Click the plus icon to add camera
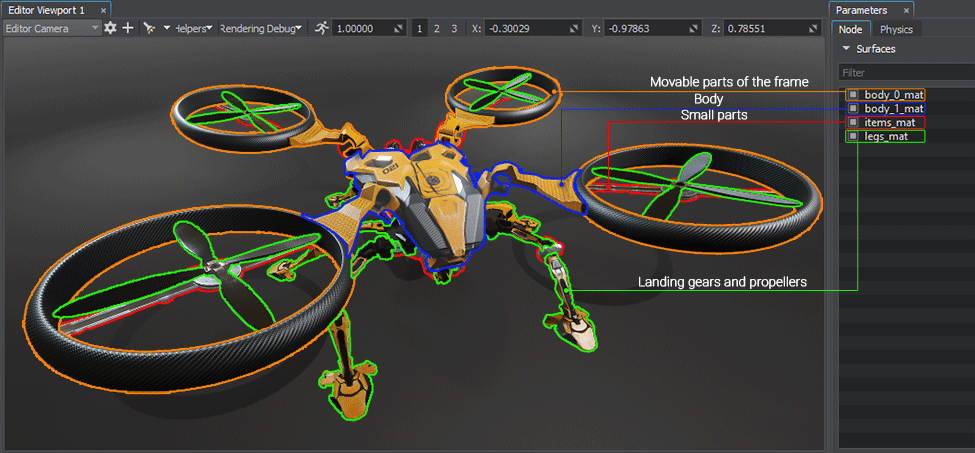975x453 pixels. (127, 28)
